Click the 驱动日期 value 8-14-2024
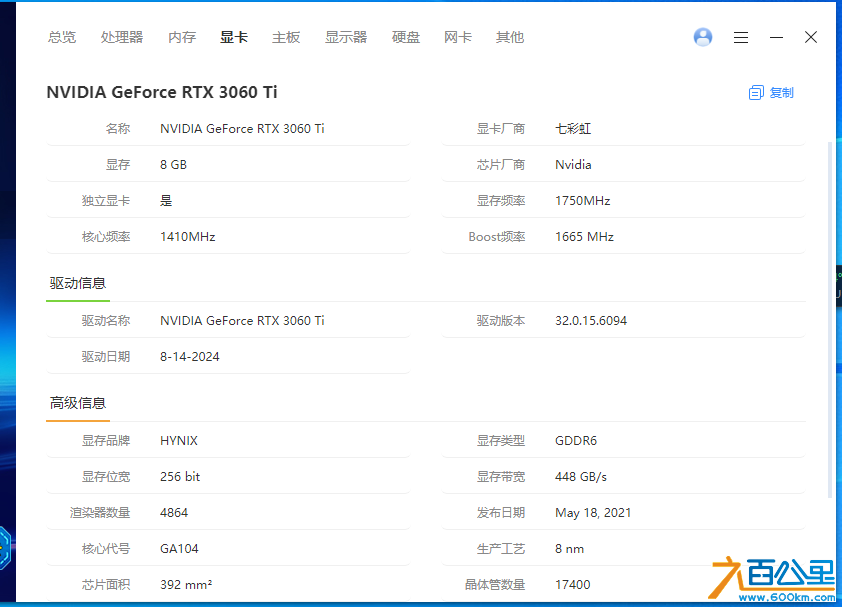The width and height of the screenshot is (842, 607). click(190, 357)
